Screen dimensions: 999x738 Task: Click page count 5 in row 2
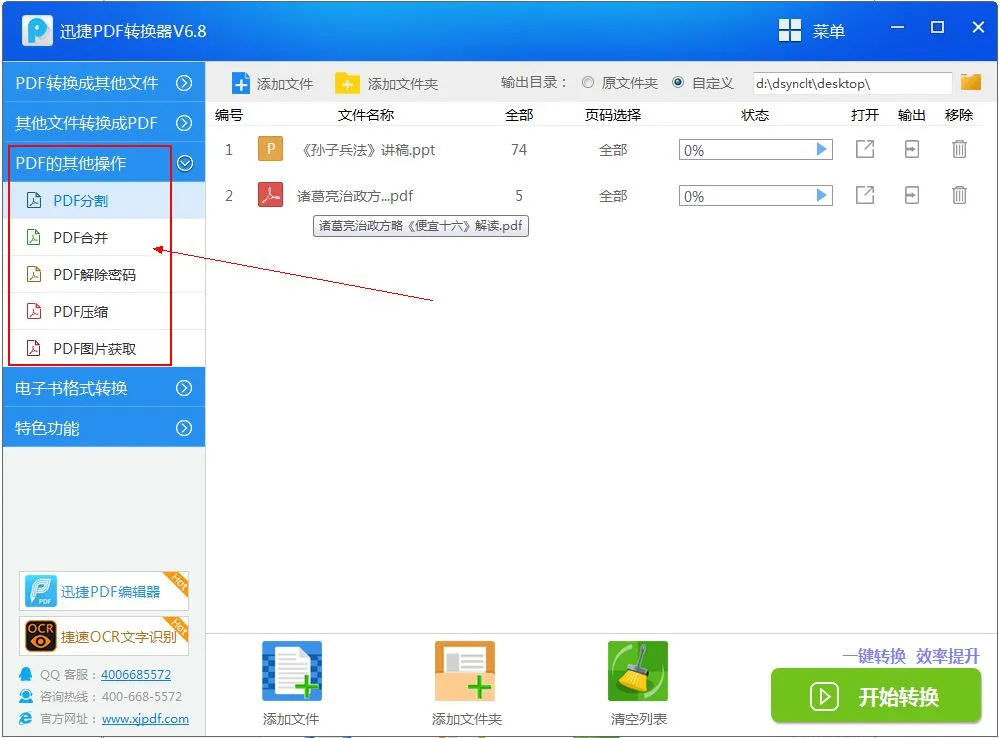[519, 195]
